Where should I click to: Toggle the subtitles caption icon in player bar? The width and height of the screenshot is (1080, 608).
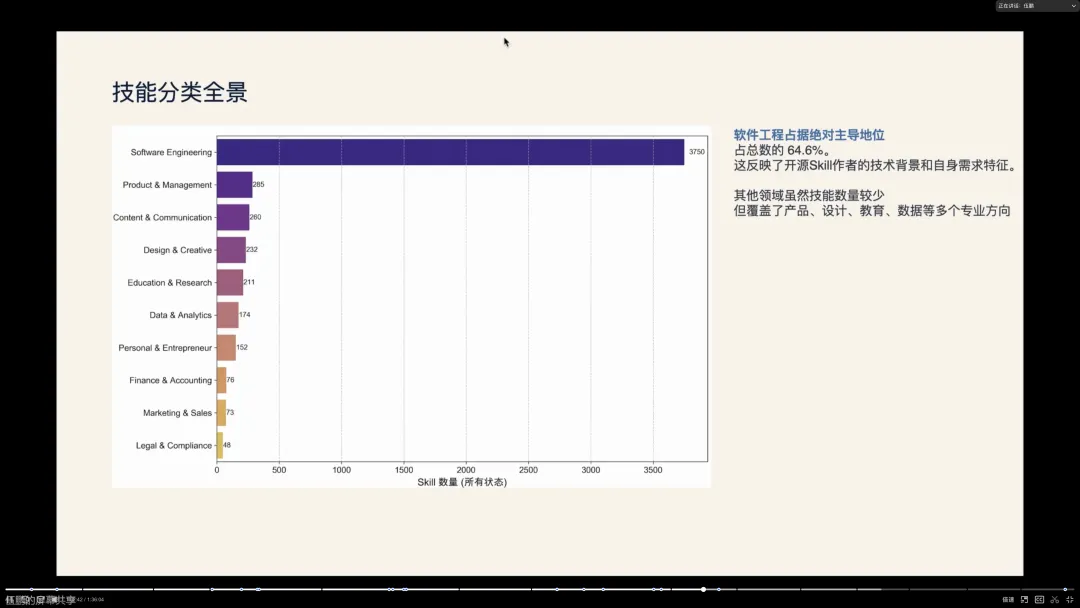click(x=1039, y=599)
